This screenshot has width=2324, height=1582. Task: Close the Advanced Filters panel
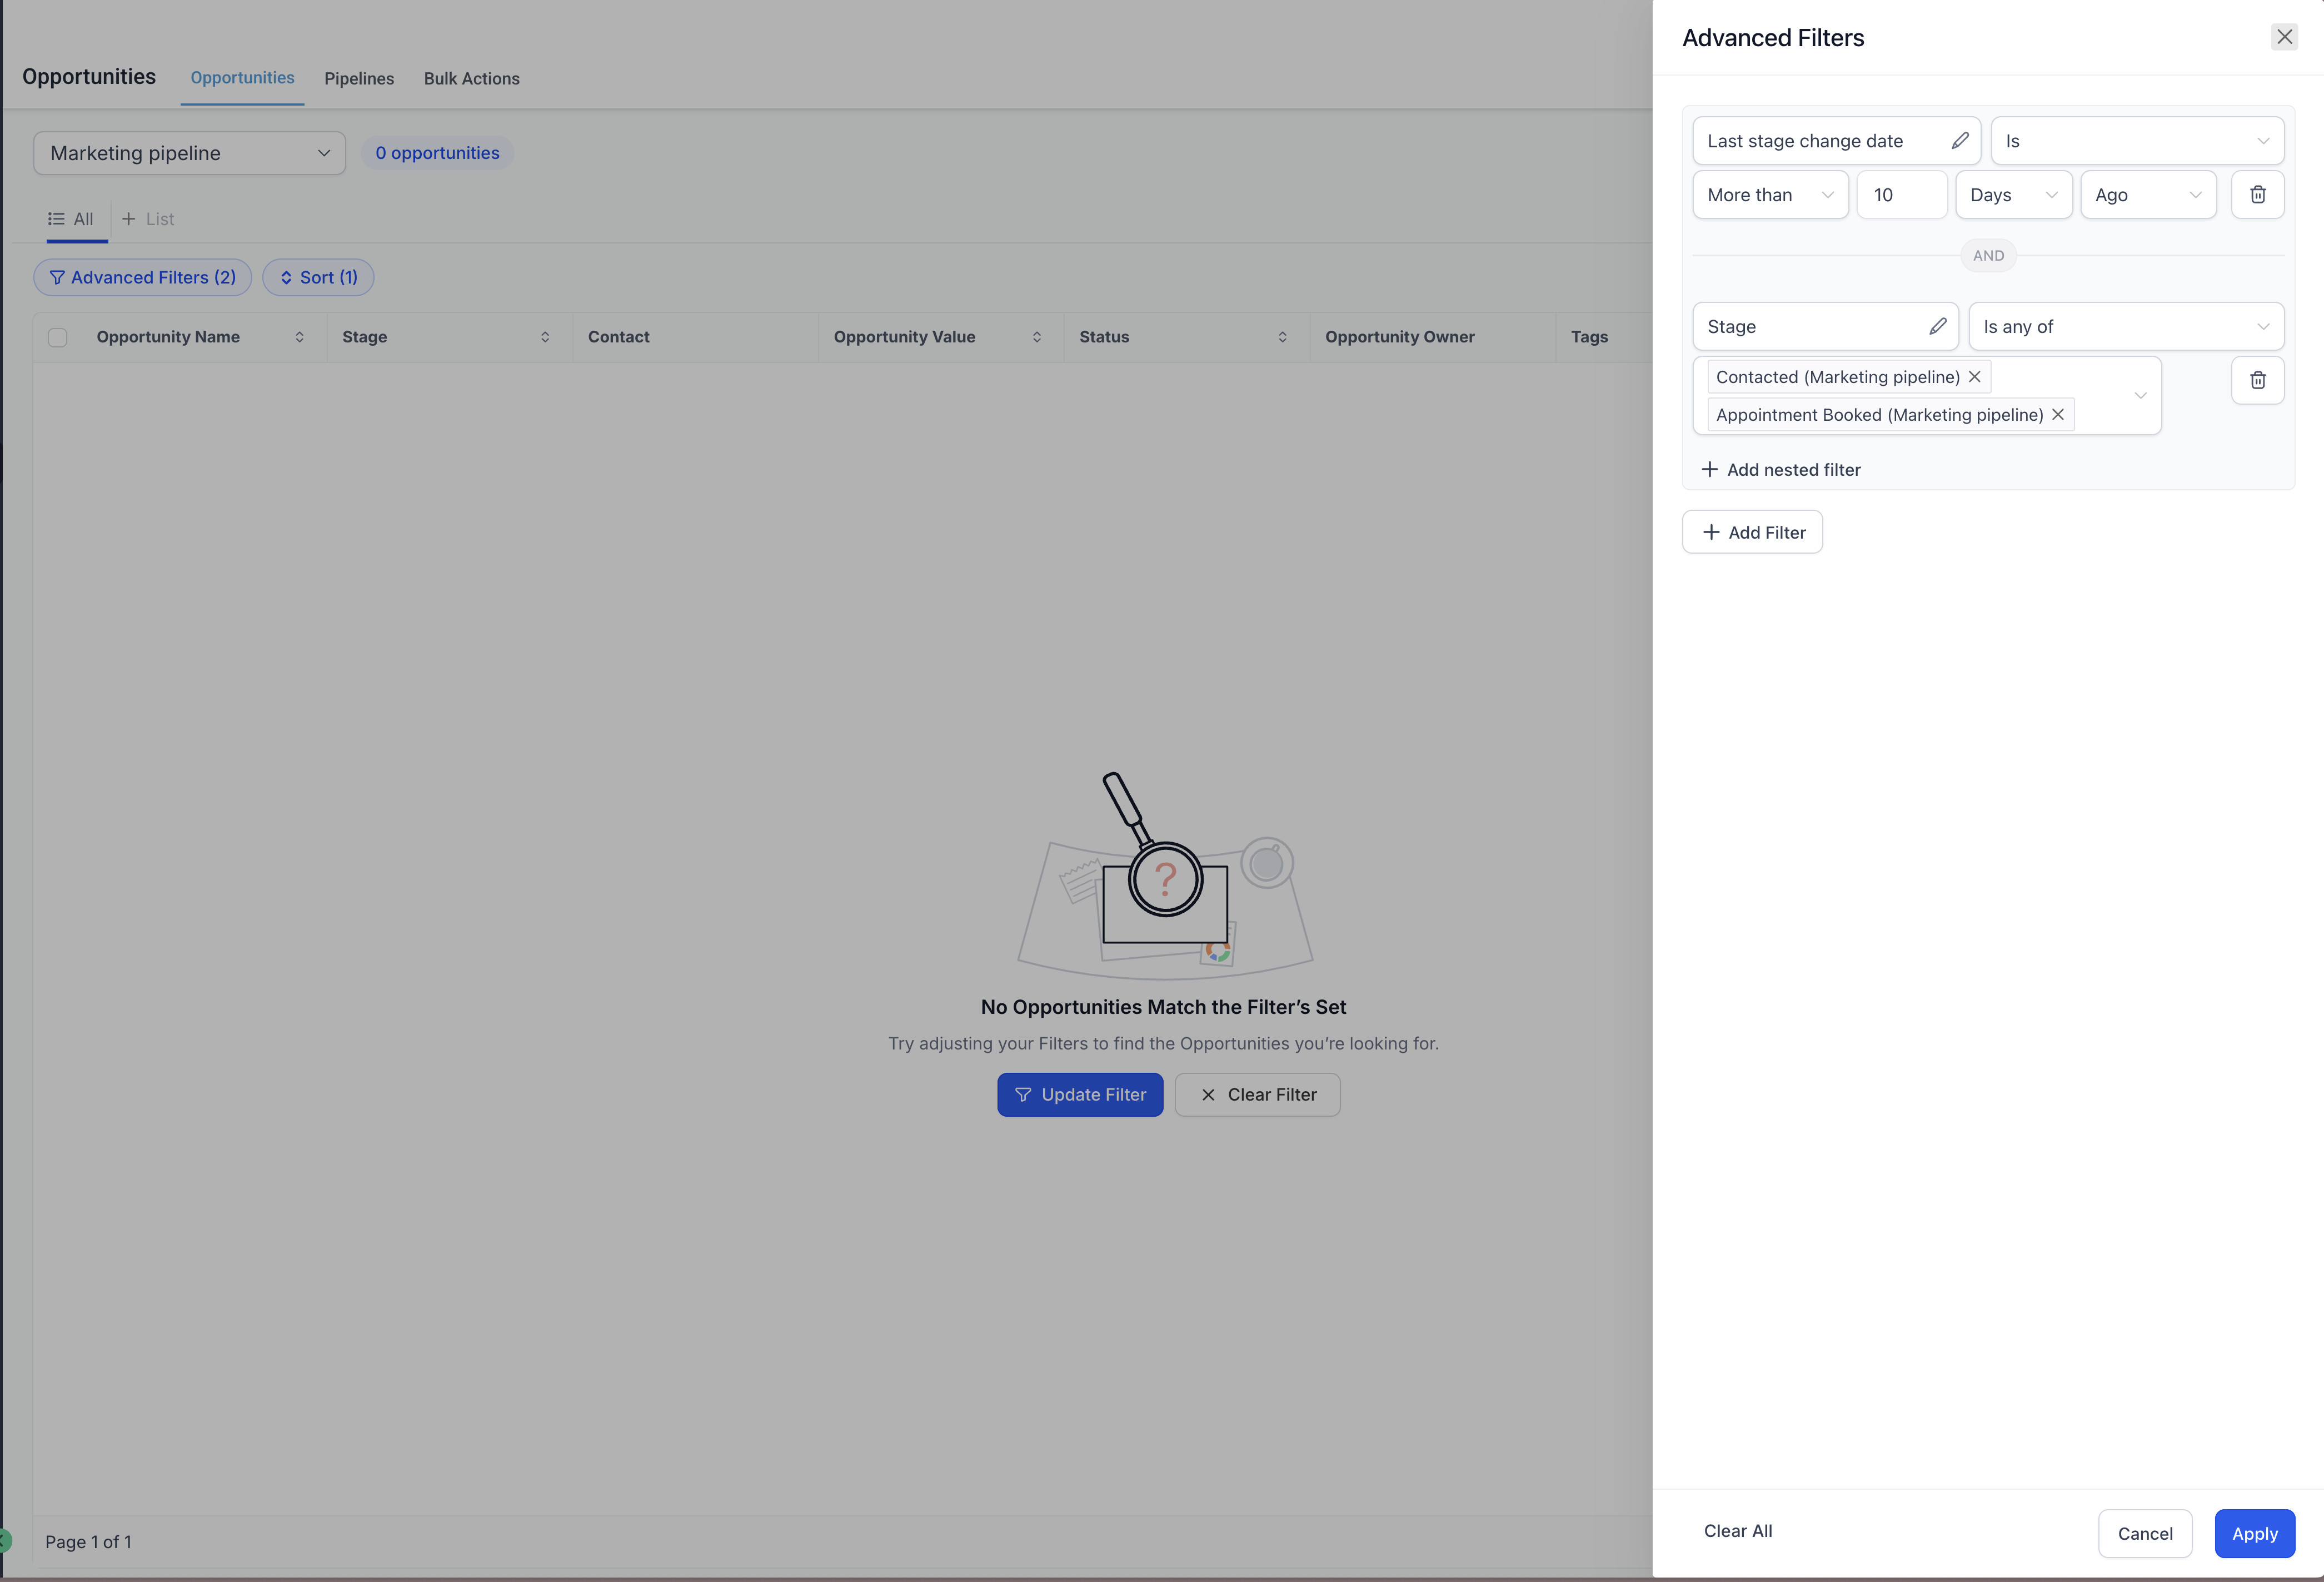tap(2284, 37)
